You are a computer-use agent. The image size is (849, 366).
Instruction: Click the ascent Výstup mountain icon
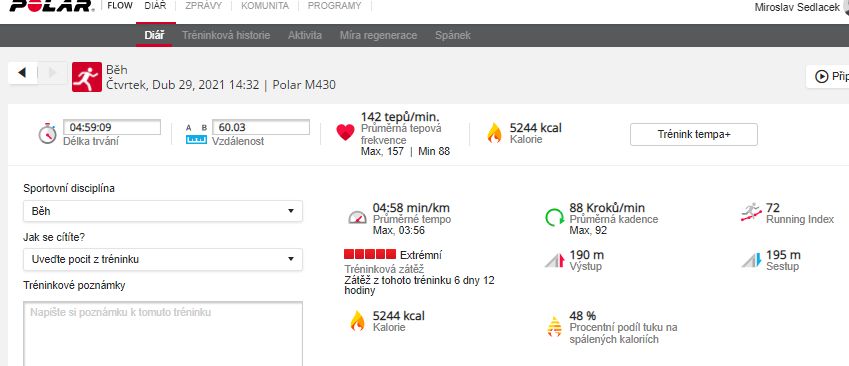point(555,260)
